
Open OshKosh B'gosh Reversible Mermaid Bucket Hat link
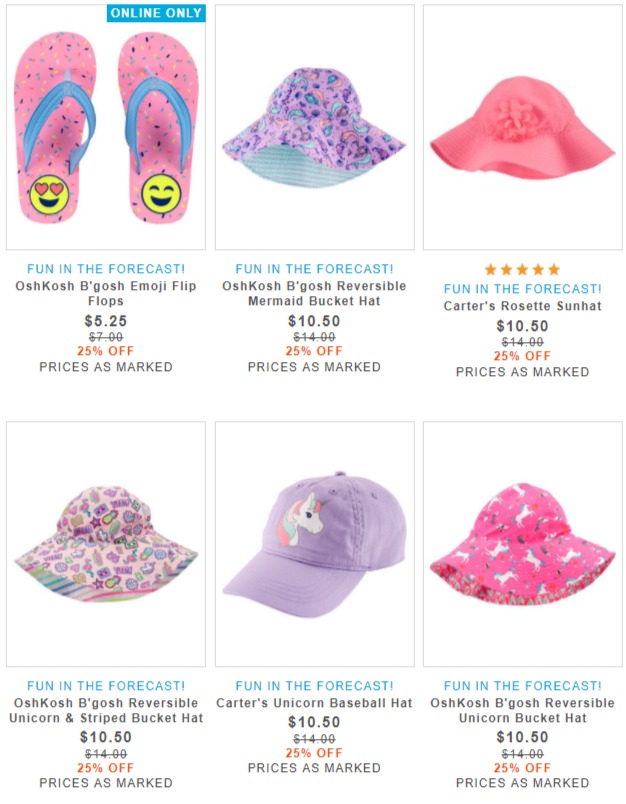pos(314,293)
